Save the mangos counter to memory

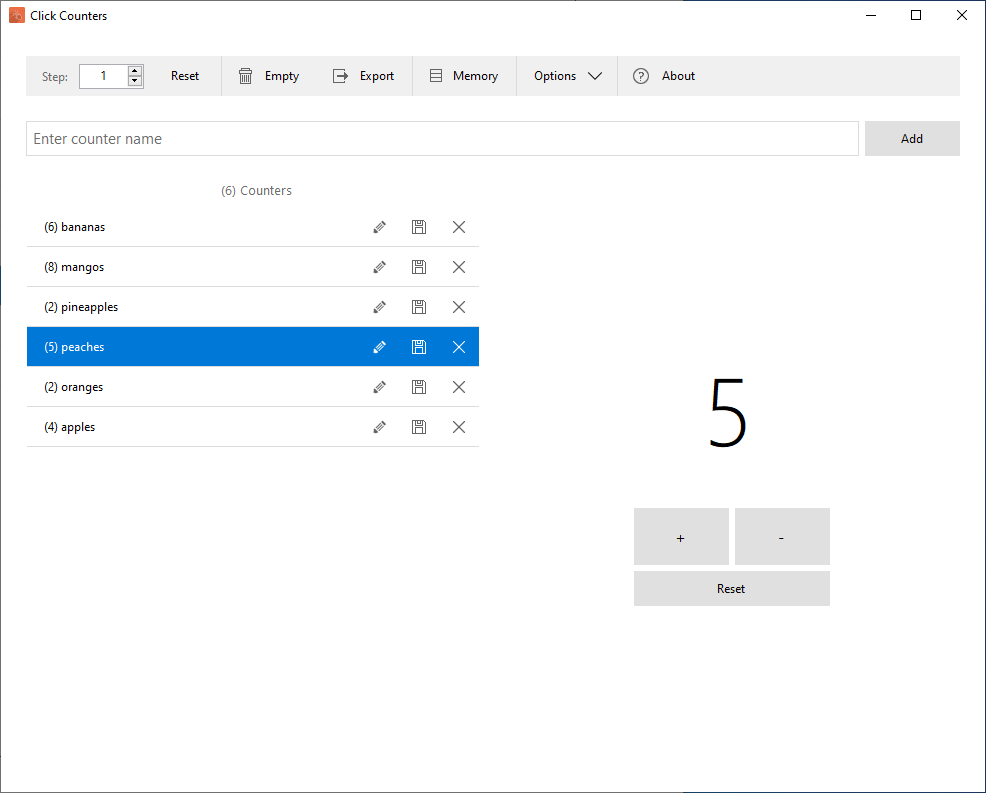[x=419, y=267]
